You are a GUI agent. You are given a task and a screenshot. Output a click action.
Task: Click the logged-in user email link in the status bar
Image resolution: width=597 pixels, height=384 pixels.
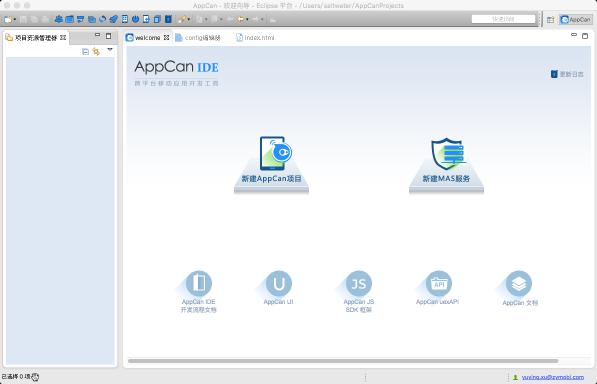point(552,377)
